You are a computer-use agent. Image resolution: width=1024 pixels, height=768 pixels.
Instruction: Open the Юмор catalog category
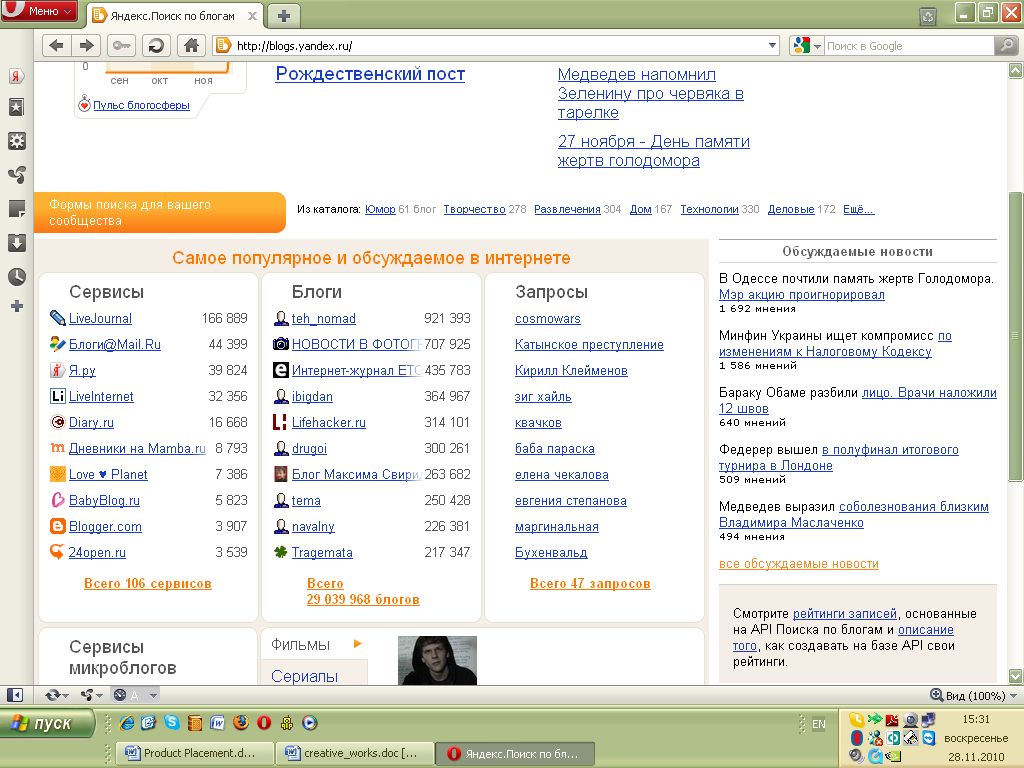click(x=380, y=209)
